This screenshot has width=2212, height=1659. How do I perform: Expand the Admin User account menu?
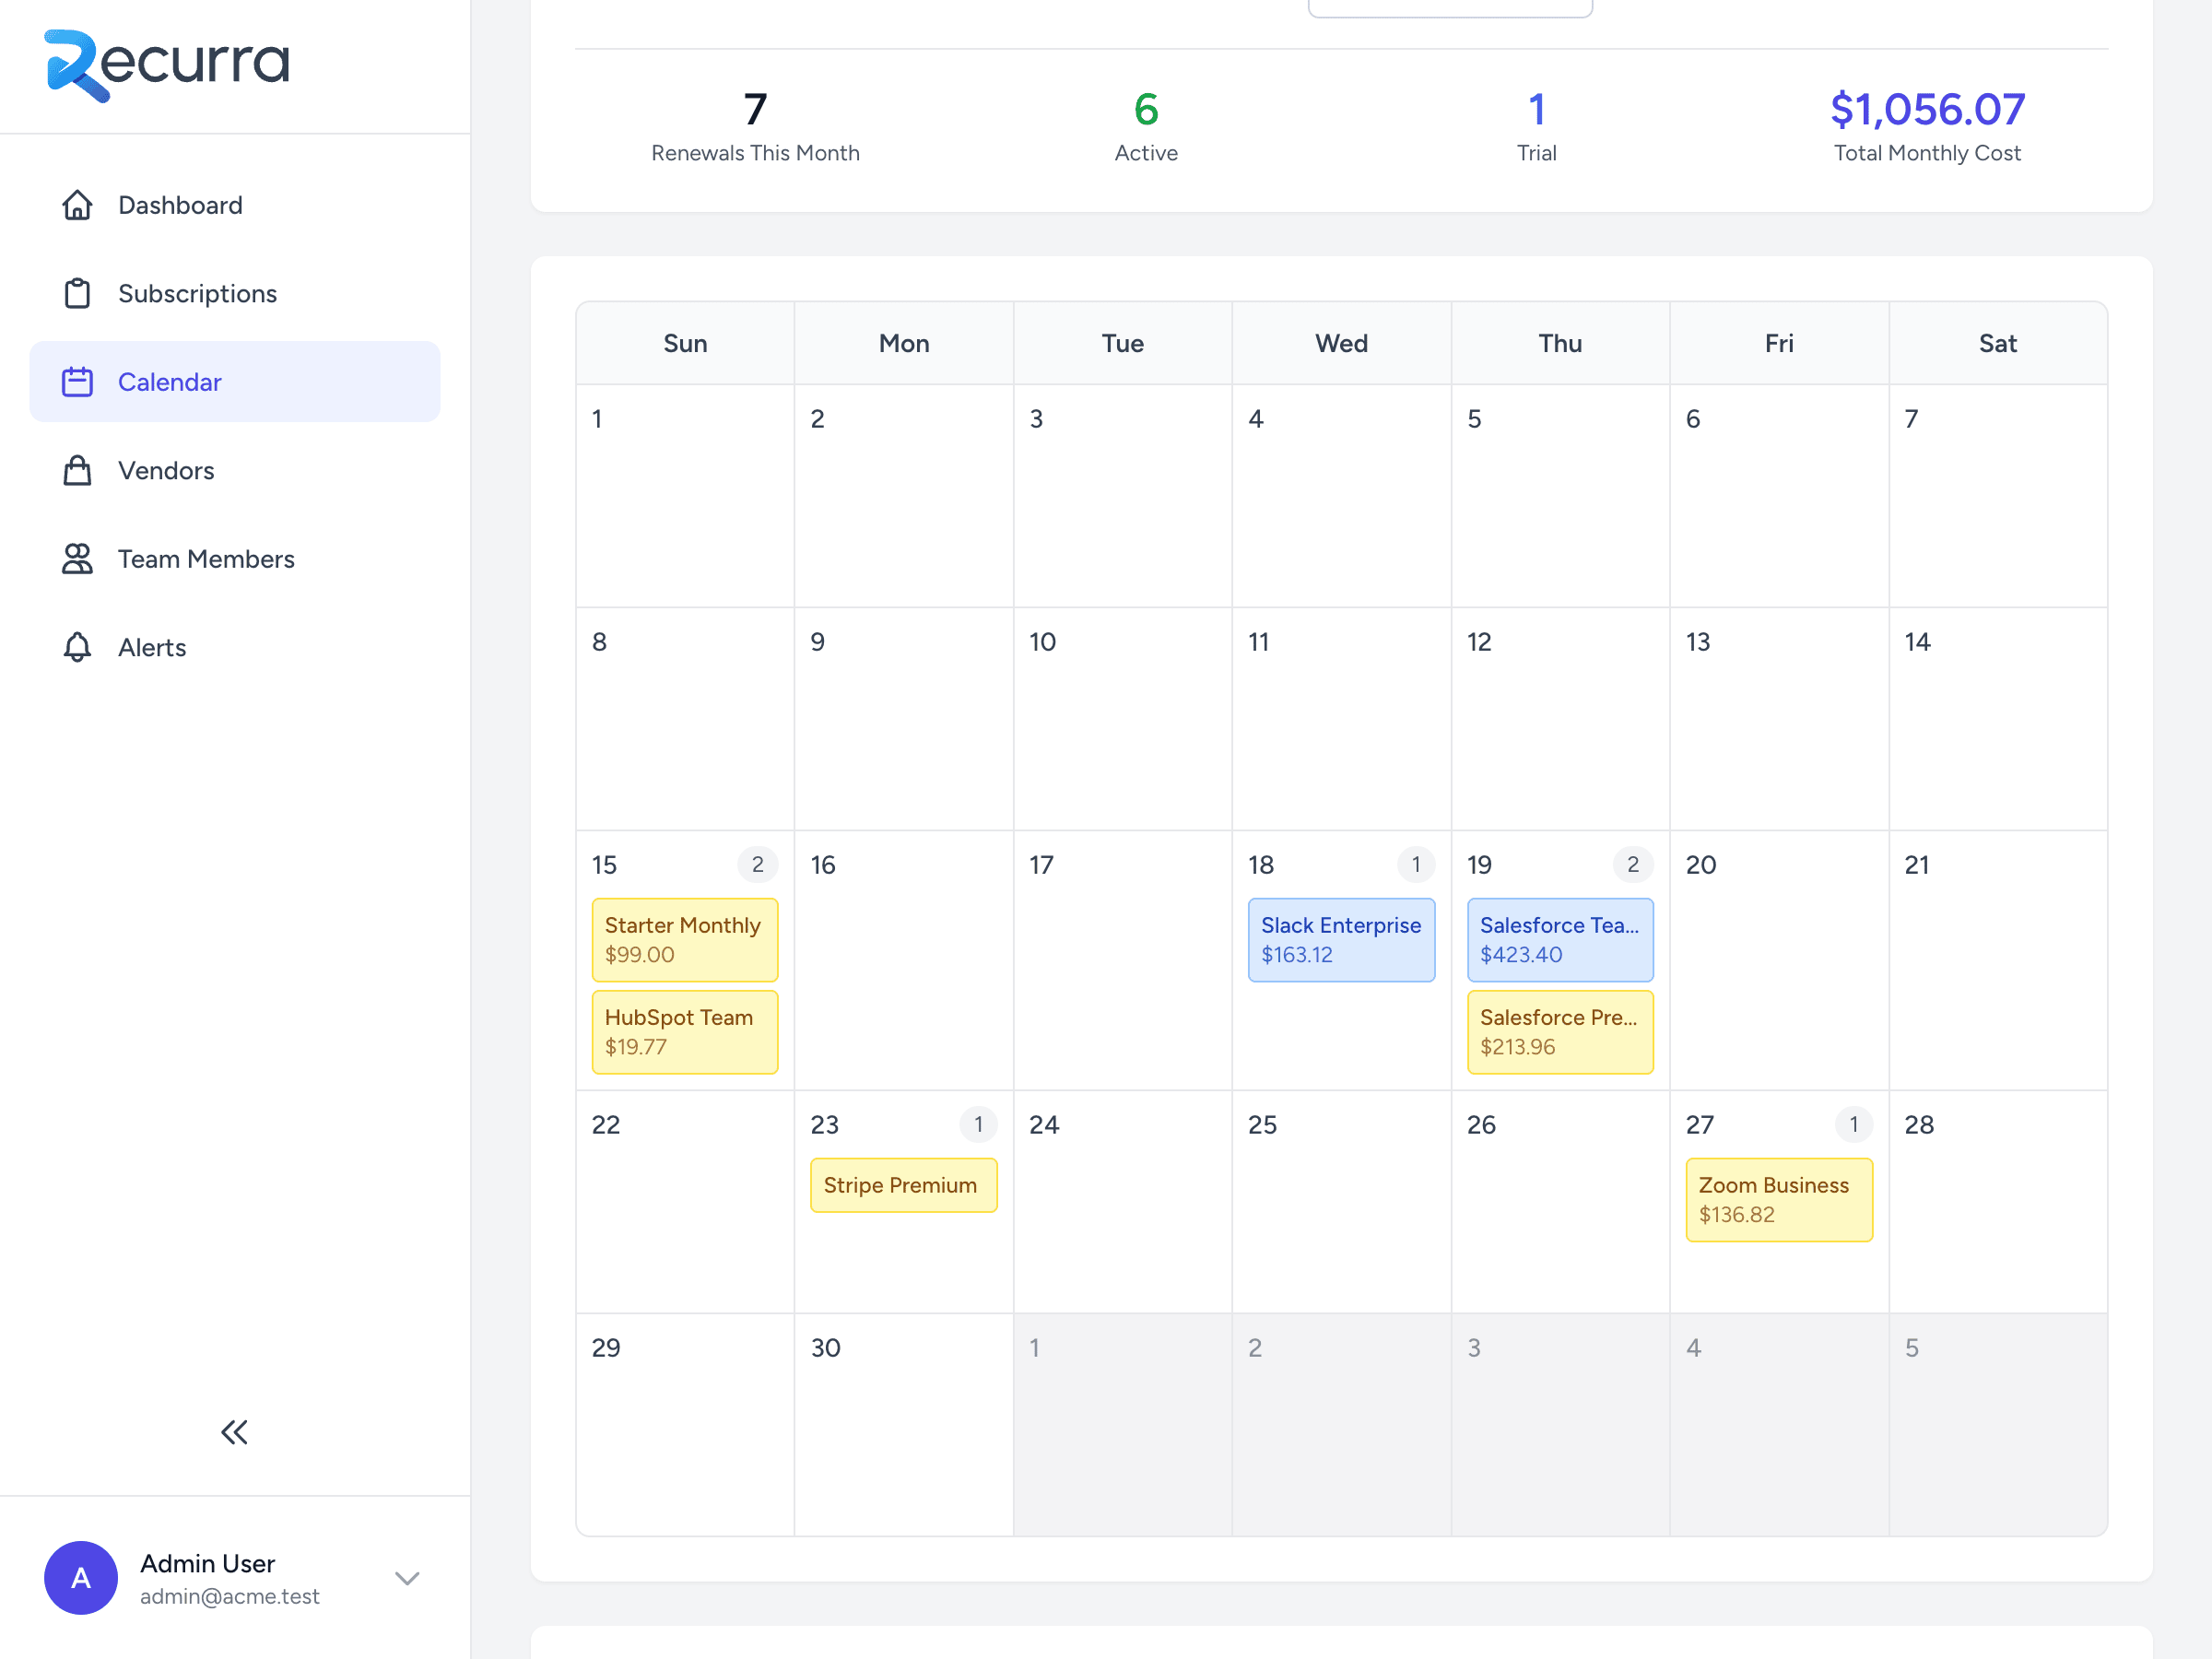pos(407,1578)
